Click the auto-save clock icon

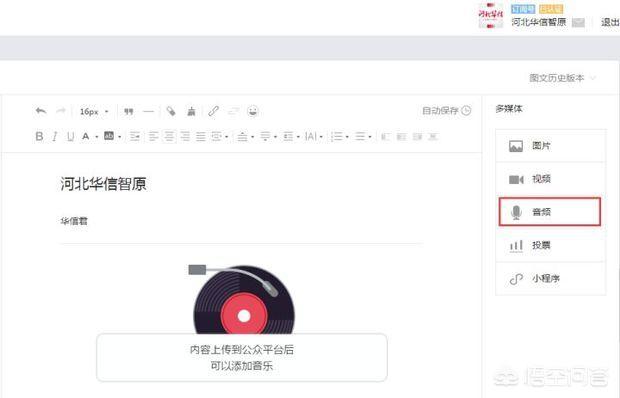pos(466,111)
